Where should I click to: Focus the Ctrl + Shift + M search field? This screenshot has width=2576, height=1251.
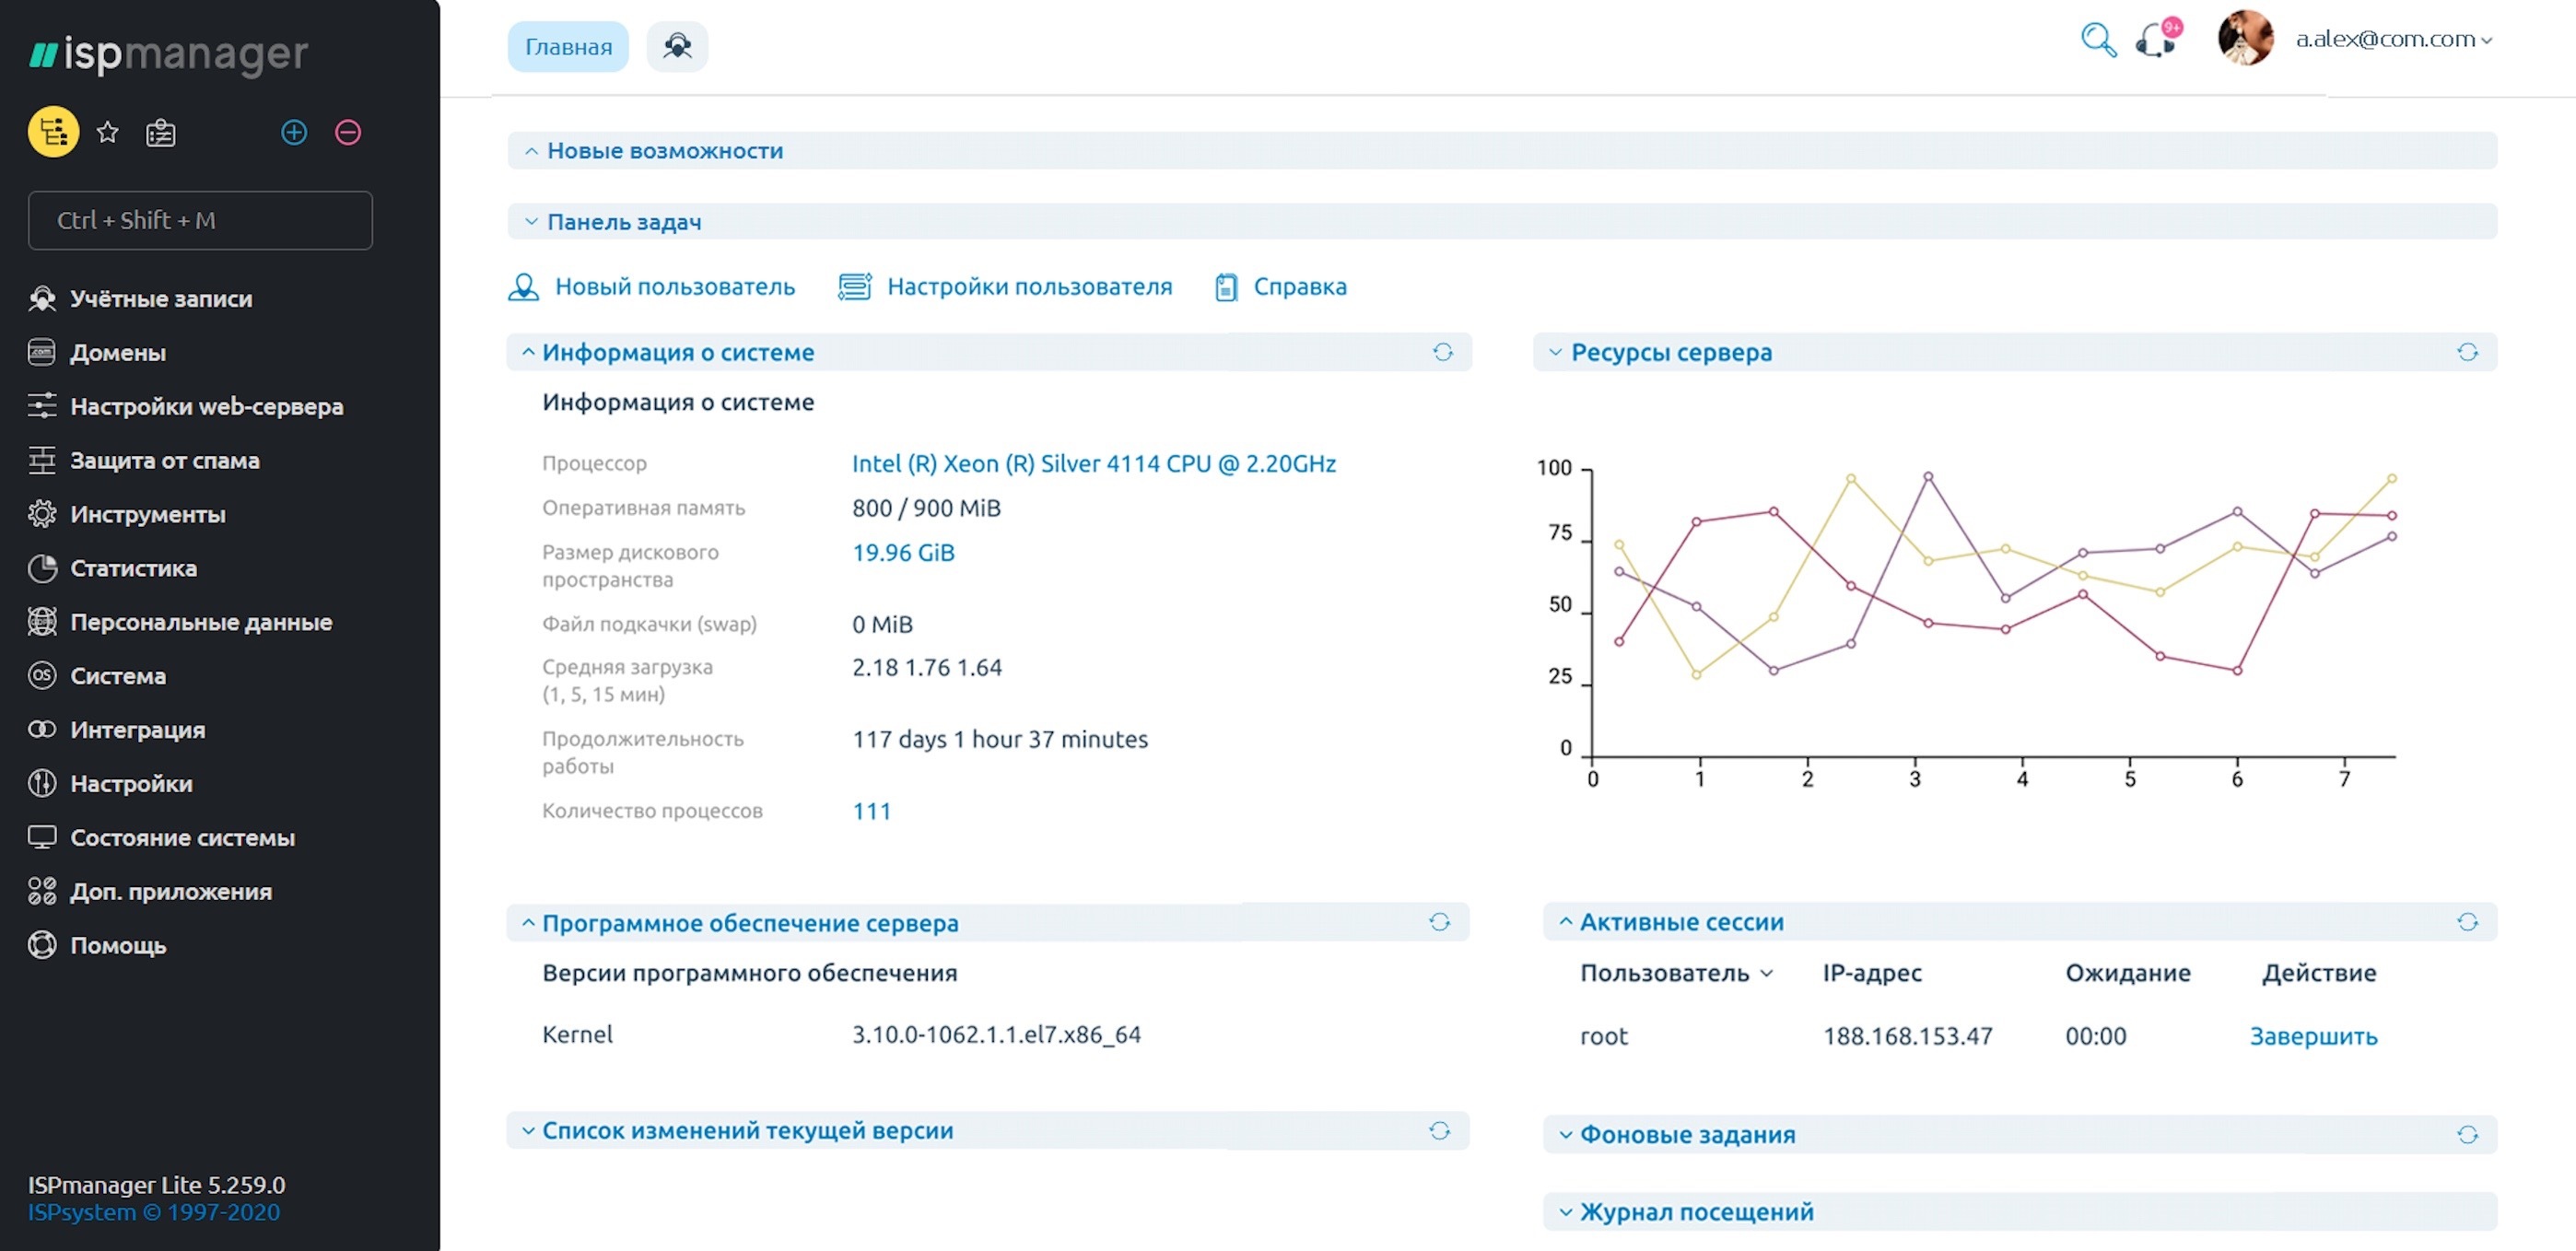[x=200, y=220]
